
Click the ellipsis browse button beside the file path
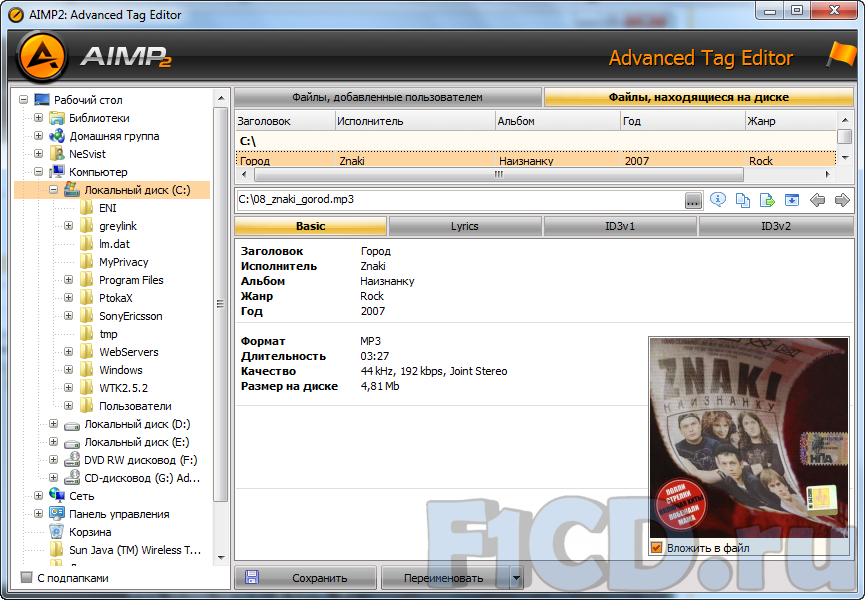click(x=693, y=200)
